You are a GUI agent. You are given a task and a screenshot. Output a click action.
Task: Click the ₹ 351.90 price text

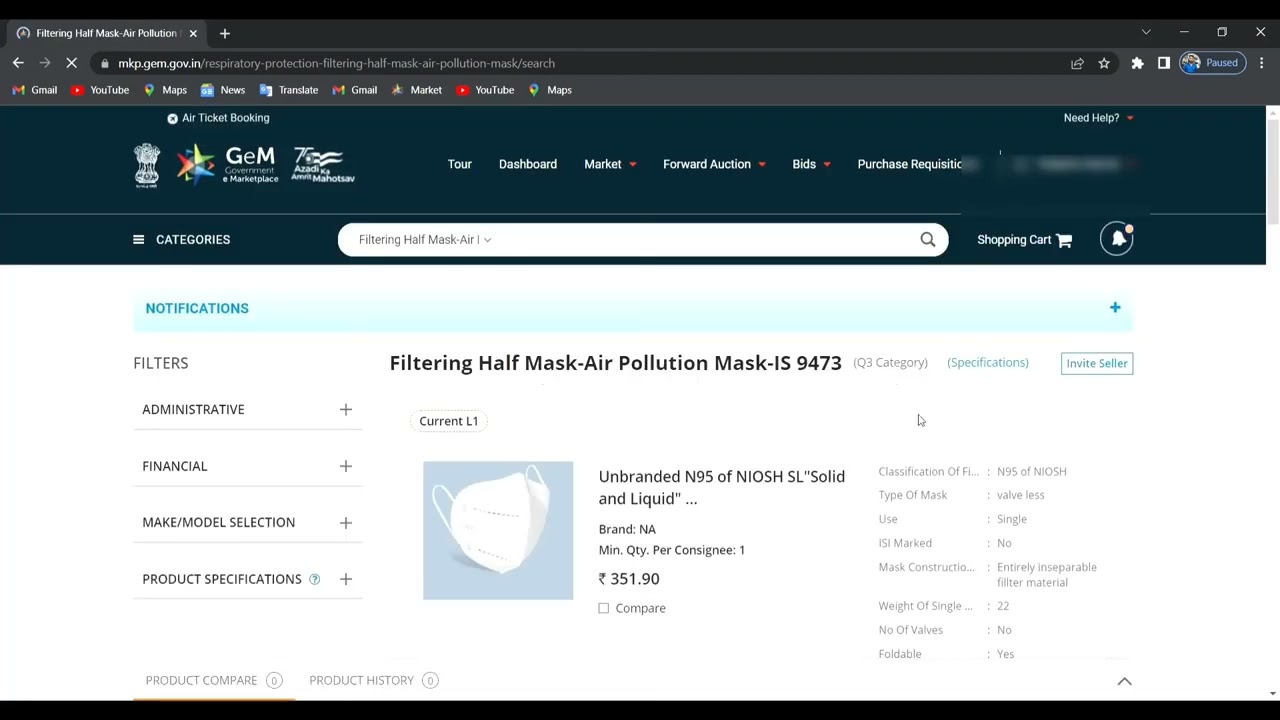tap(629, 579)
